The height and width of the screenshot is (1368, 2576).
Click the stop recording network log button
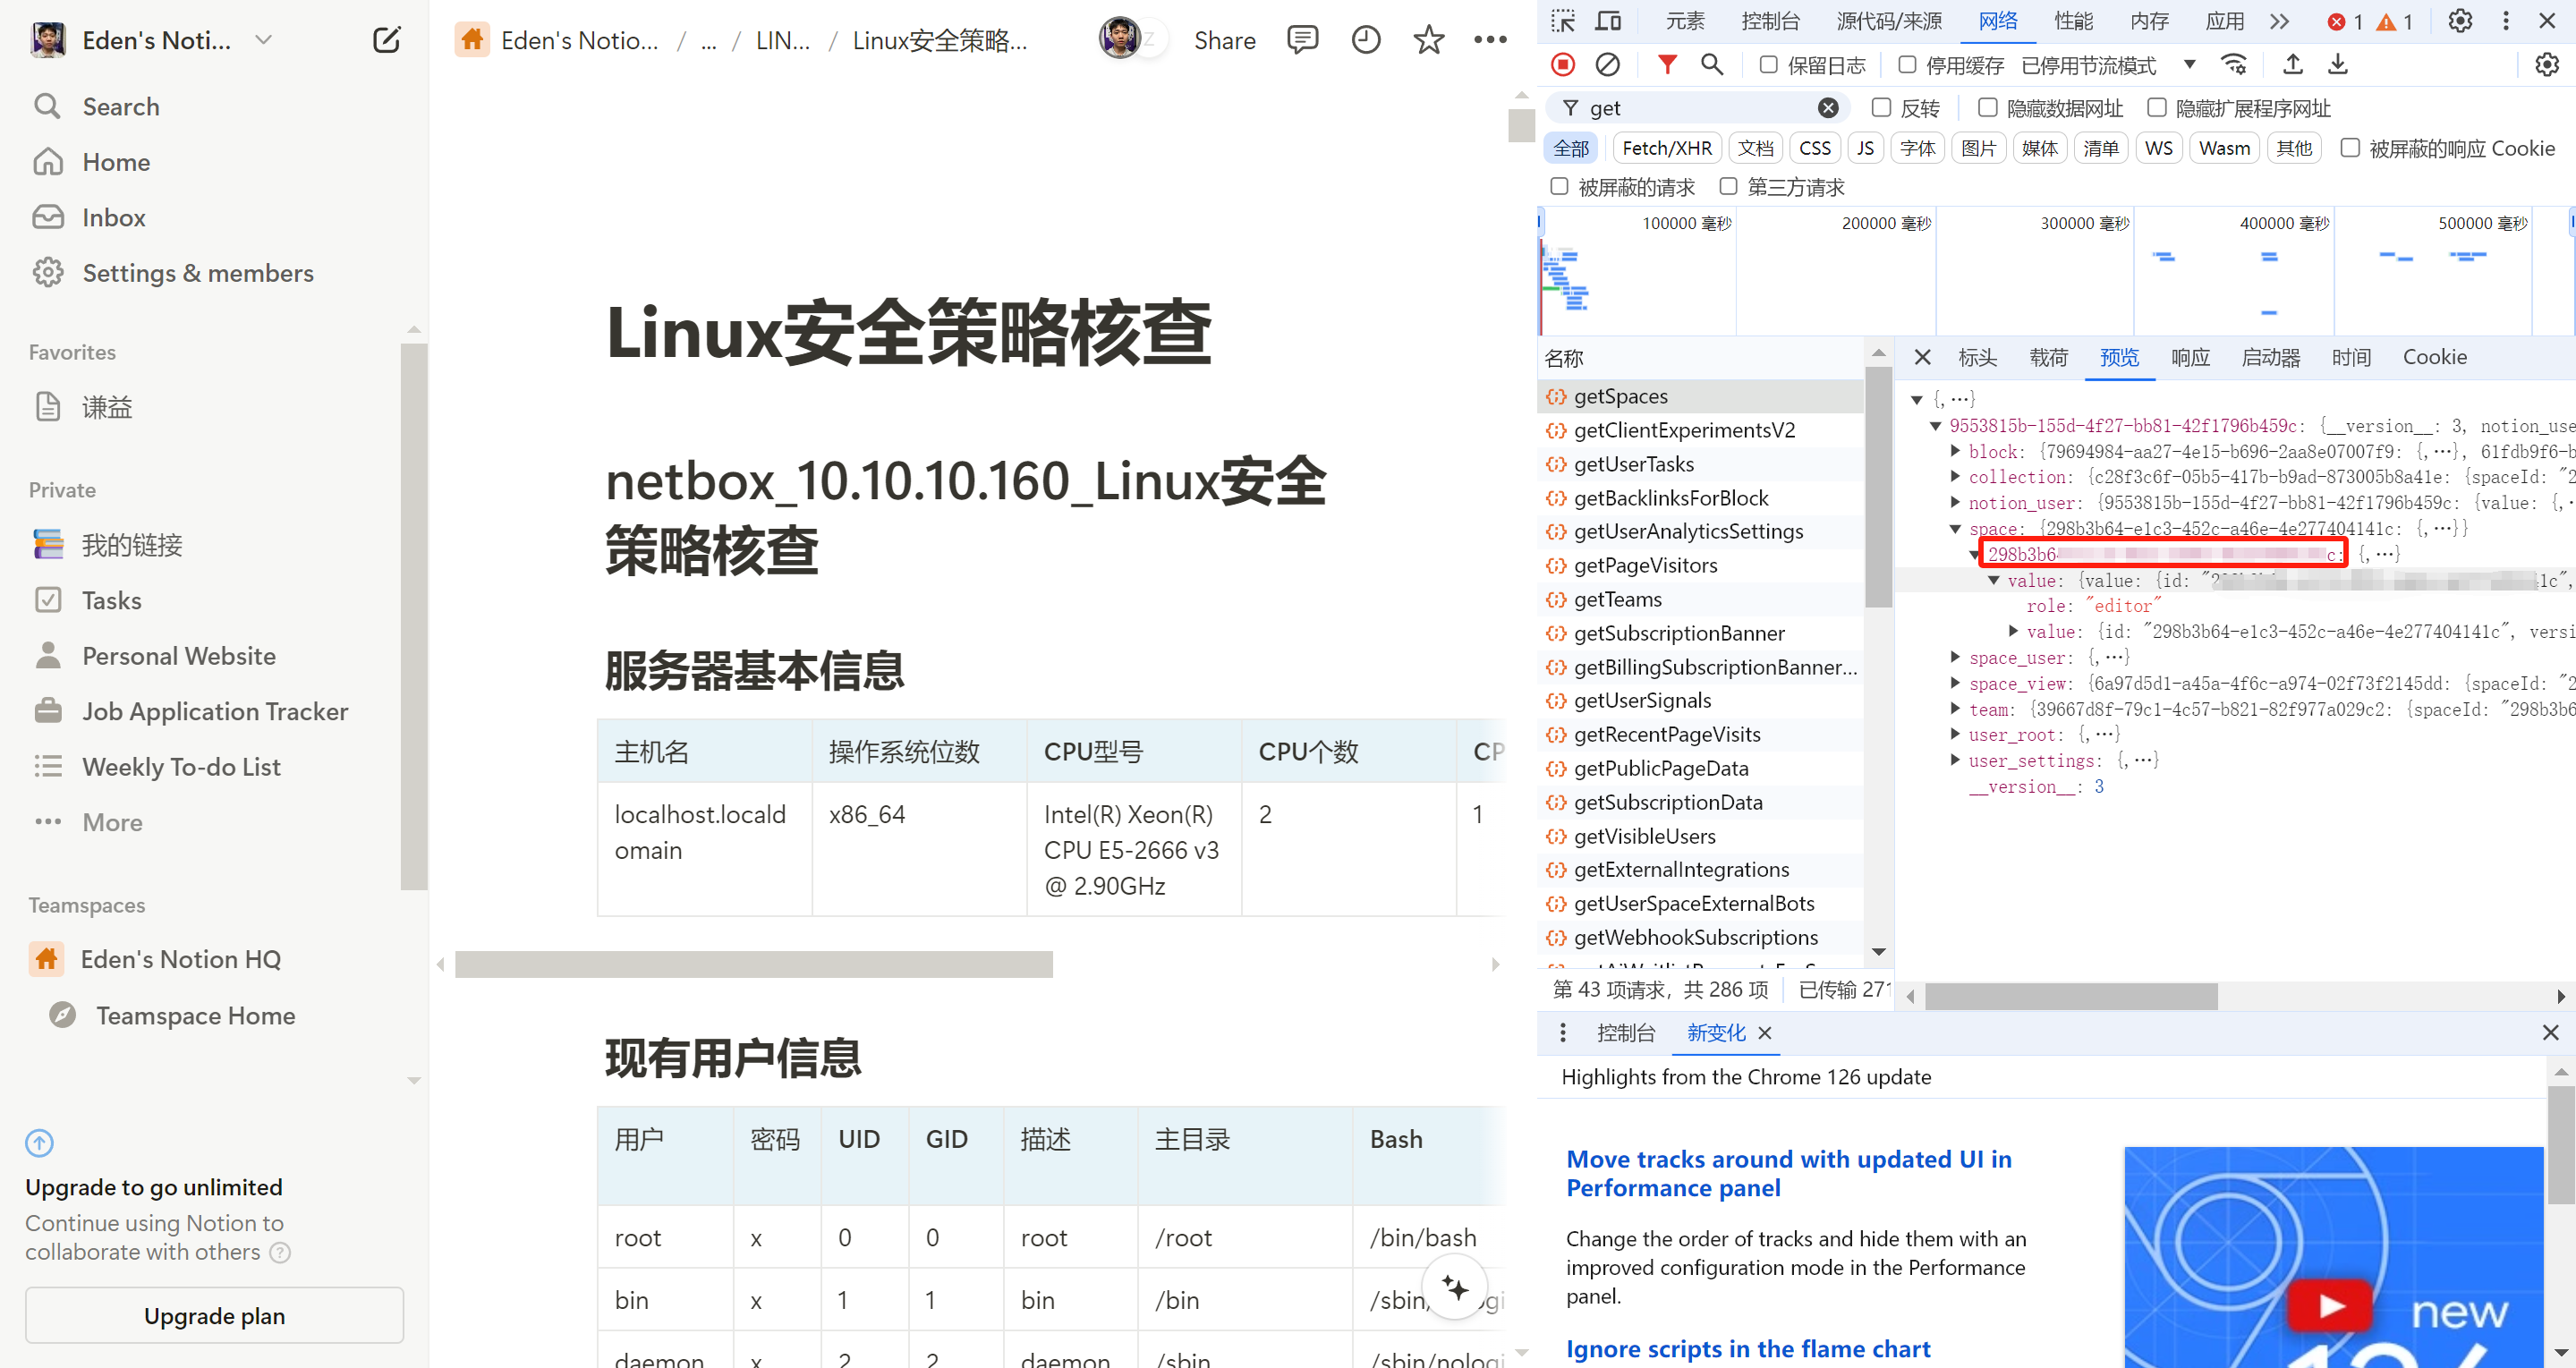[1563, 65]
